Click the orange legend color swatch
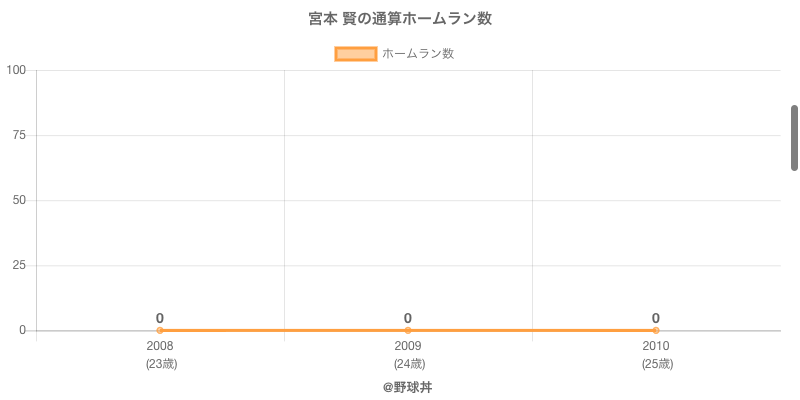Viewport: 800px width, 400px height. pos(355,54)
